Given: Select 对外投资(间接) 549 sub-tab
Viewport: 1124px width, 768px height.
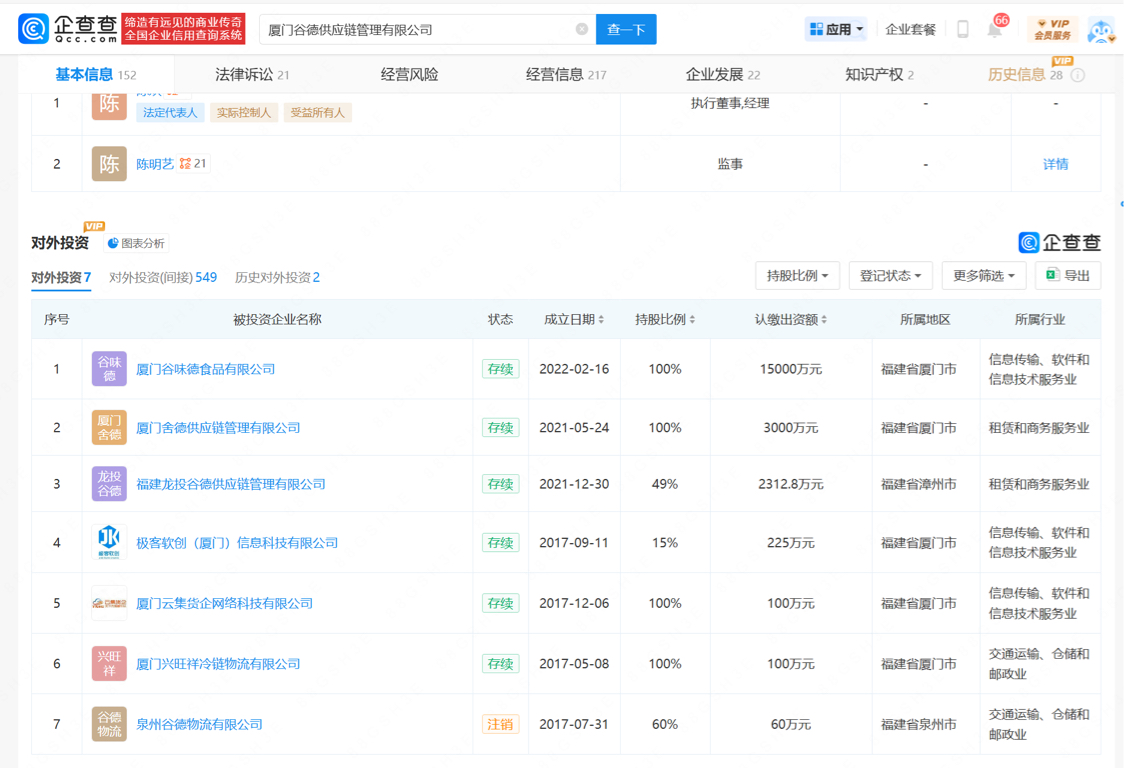Looking at the screenshot, I should [x=163, y=278].
